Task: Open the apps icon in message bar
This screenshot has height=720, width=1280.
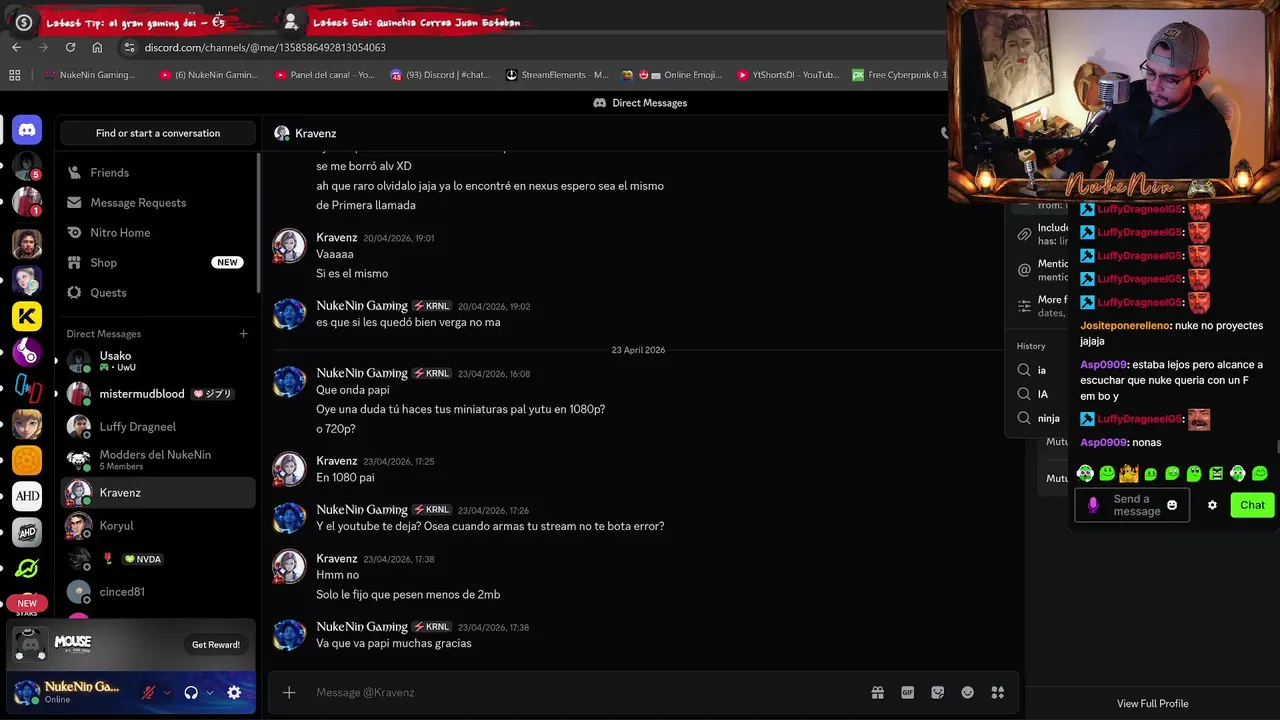Action: pos(997,692)
